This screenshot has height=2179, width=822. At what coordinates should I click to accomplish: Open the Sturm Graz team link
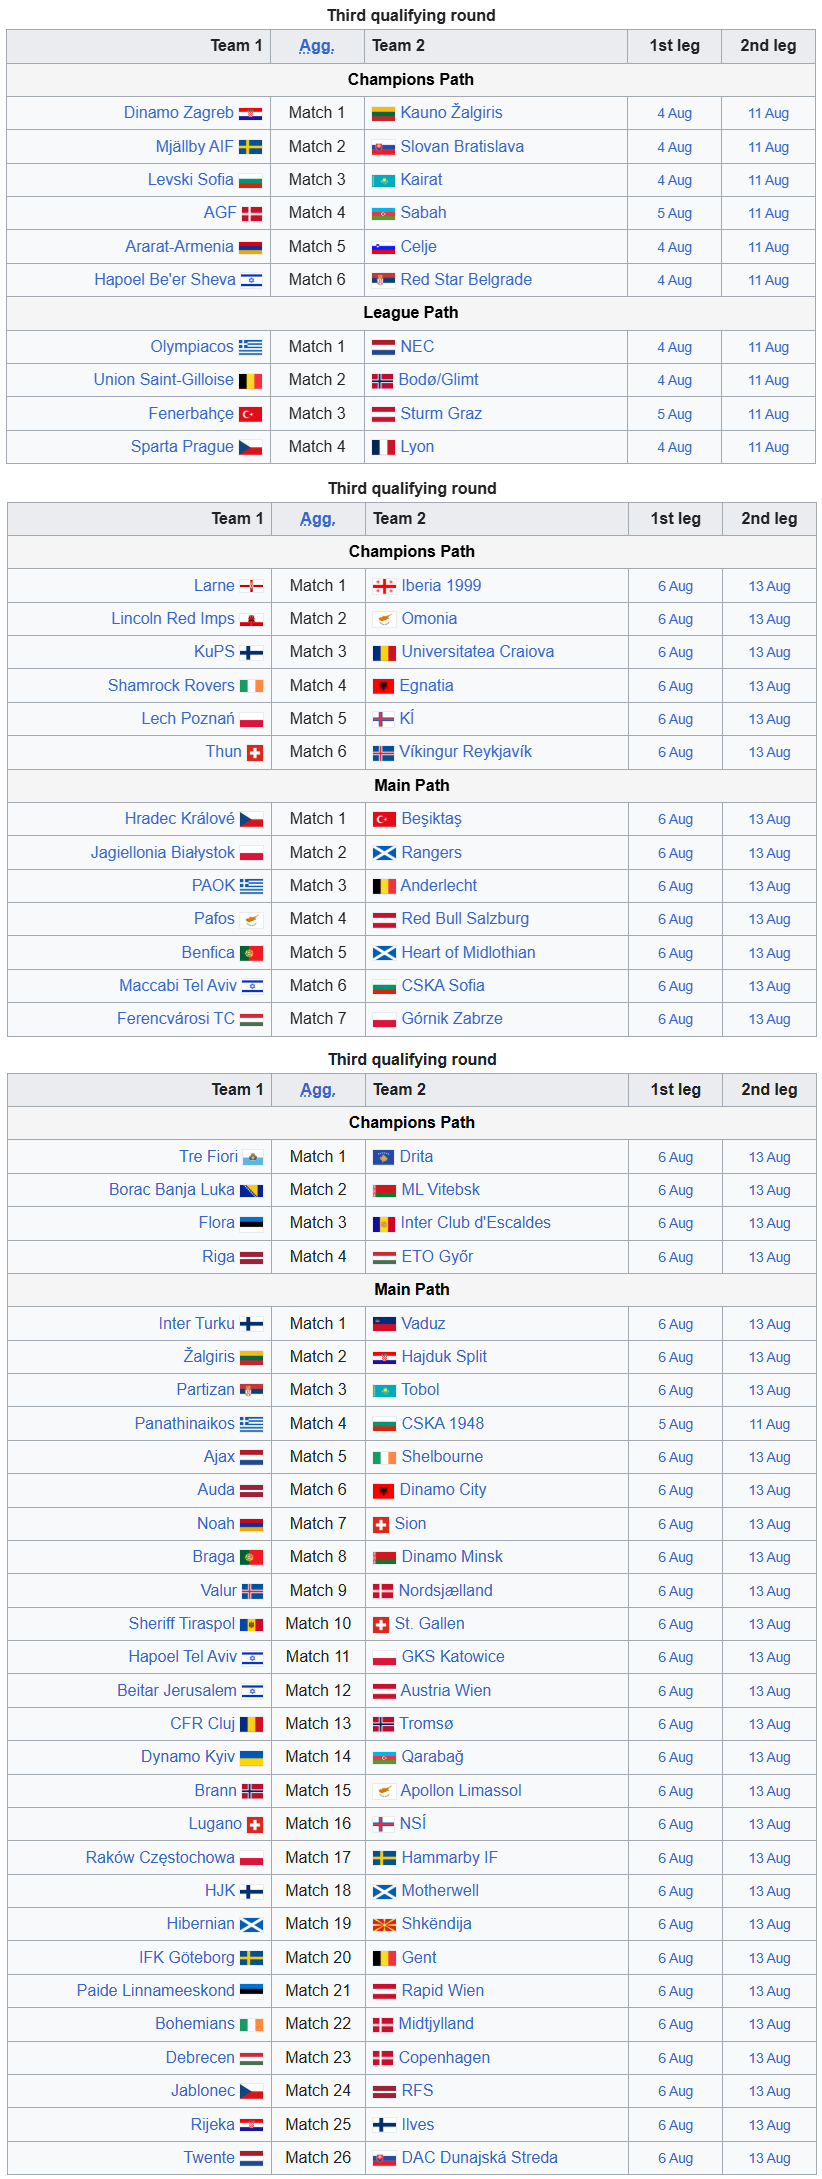[441, 414]
